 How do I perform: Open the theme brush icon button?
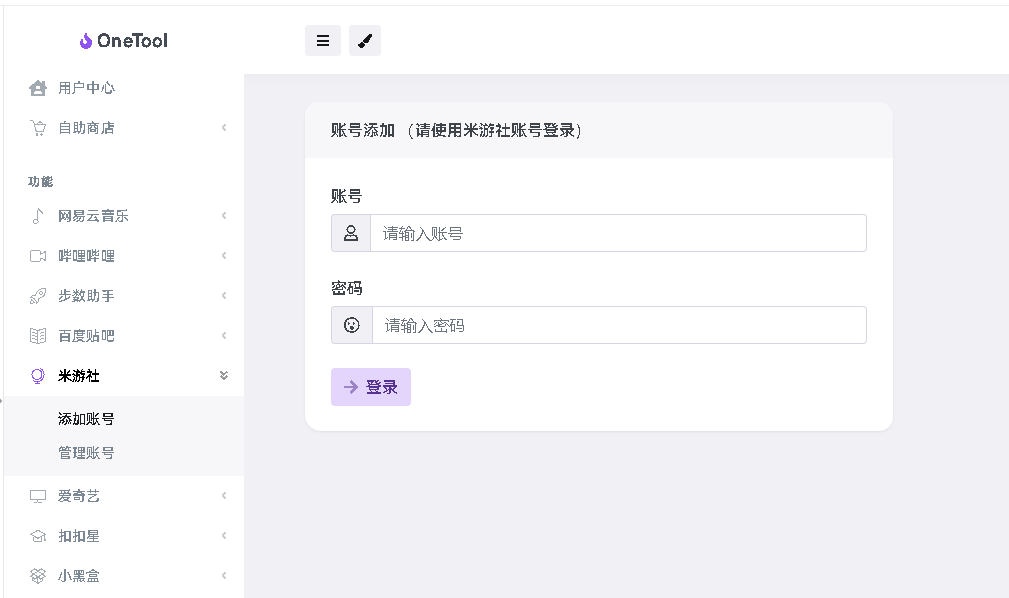click(365, 41)
